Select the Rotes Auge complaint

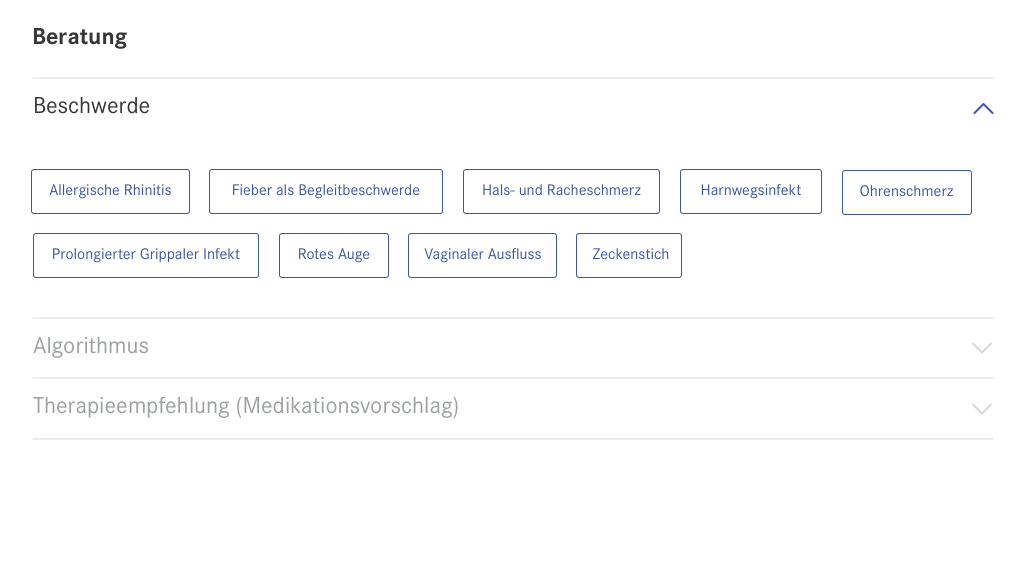coord(334,255)
